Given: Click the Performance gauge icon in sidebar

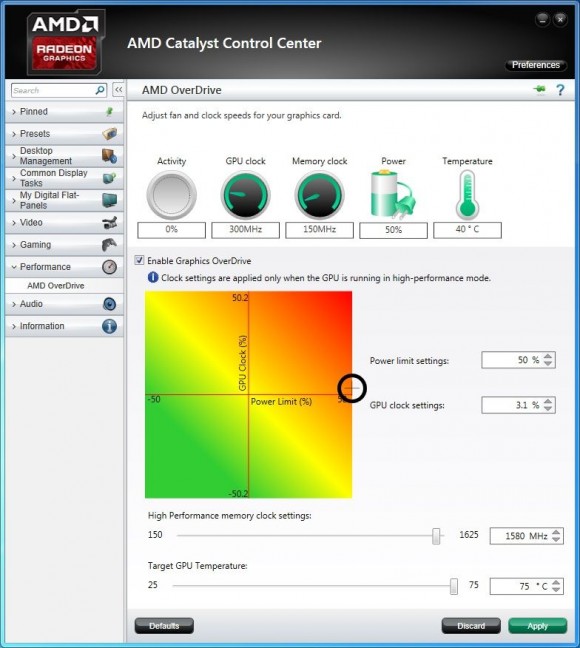Looking at the screenshot, I should [110, 267].
